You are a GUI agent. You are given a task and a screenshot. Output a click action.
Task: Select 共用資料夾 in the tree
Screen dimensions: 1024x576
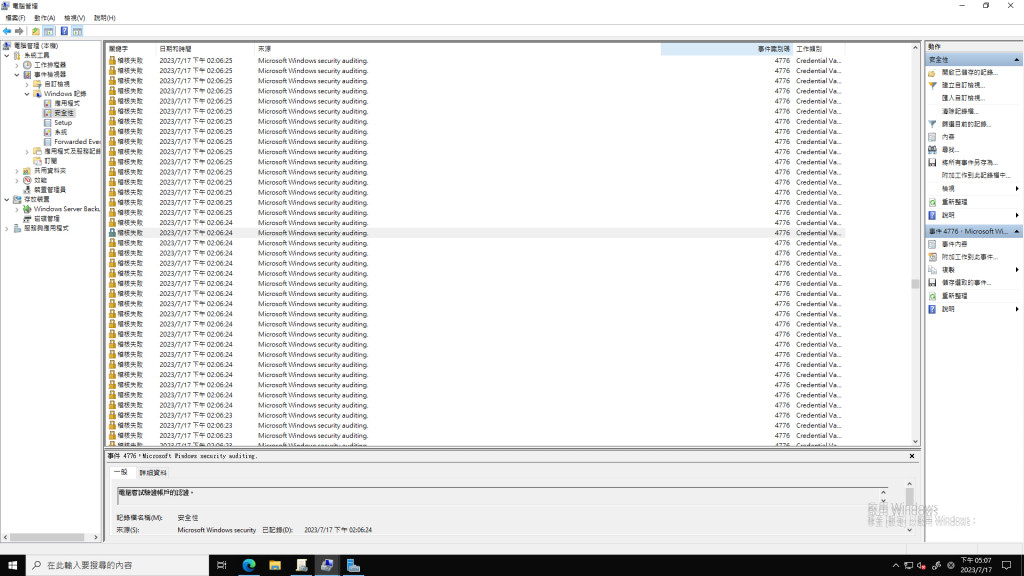click(50, 170)
